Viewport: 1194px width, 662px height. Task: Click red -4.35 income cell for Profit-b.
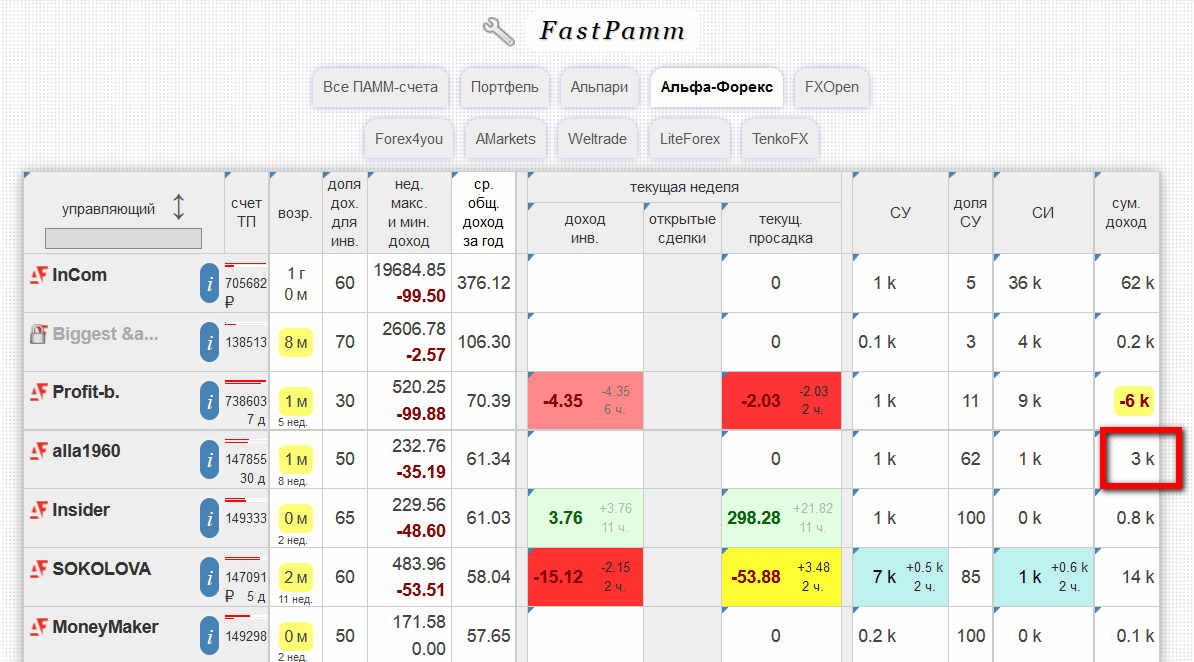pyautogui.click(x=585, y=401)
